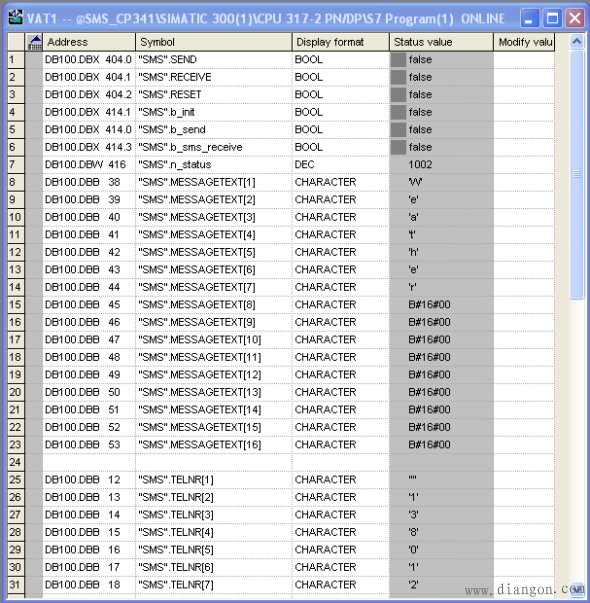Click the status indicator of "SMS".SEND

point(398,60)
